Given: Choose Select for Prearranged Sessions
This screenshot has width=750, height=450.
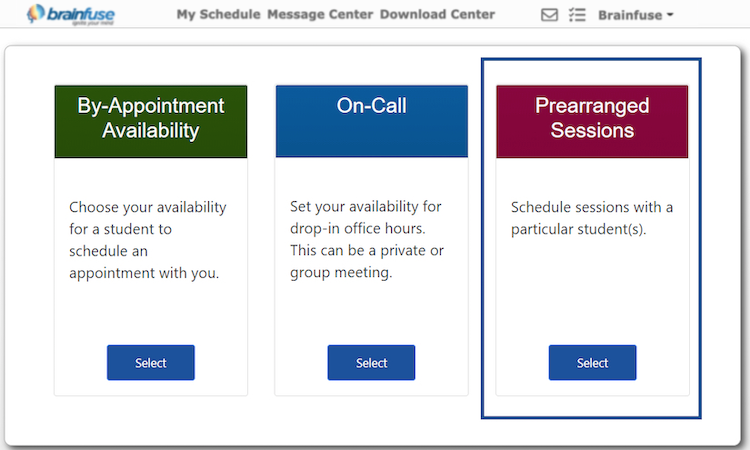Looking at the screenshot, I should click(592, 363).
